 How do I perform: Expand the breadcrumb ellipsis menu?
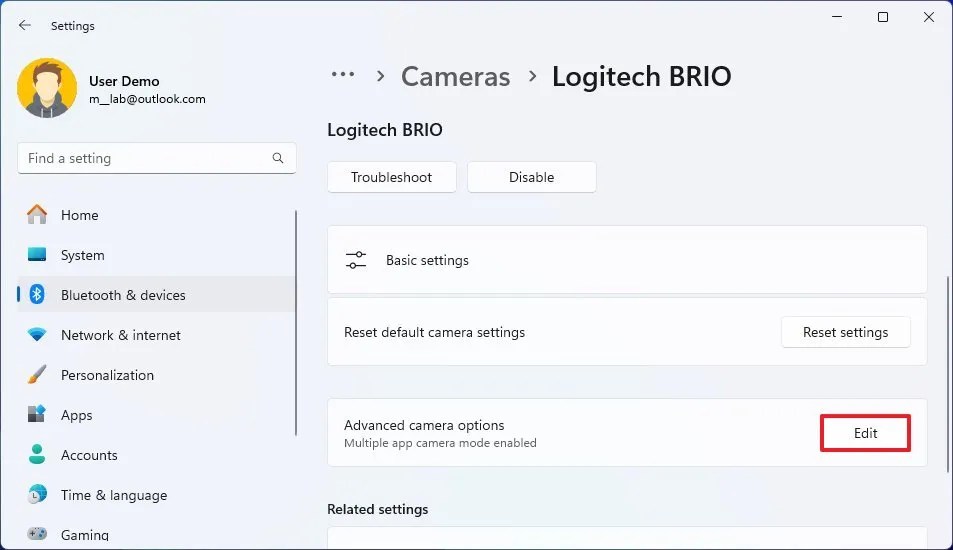[x=343, y=75]
